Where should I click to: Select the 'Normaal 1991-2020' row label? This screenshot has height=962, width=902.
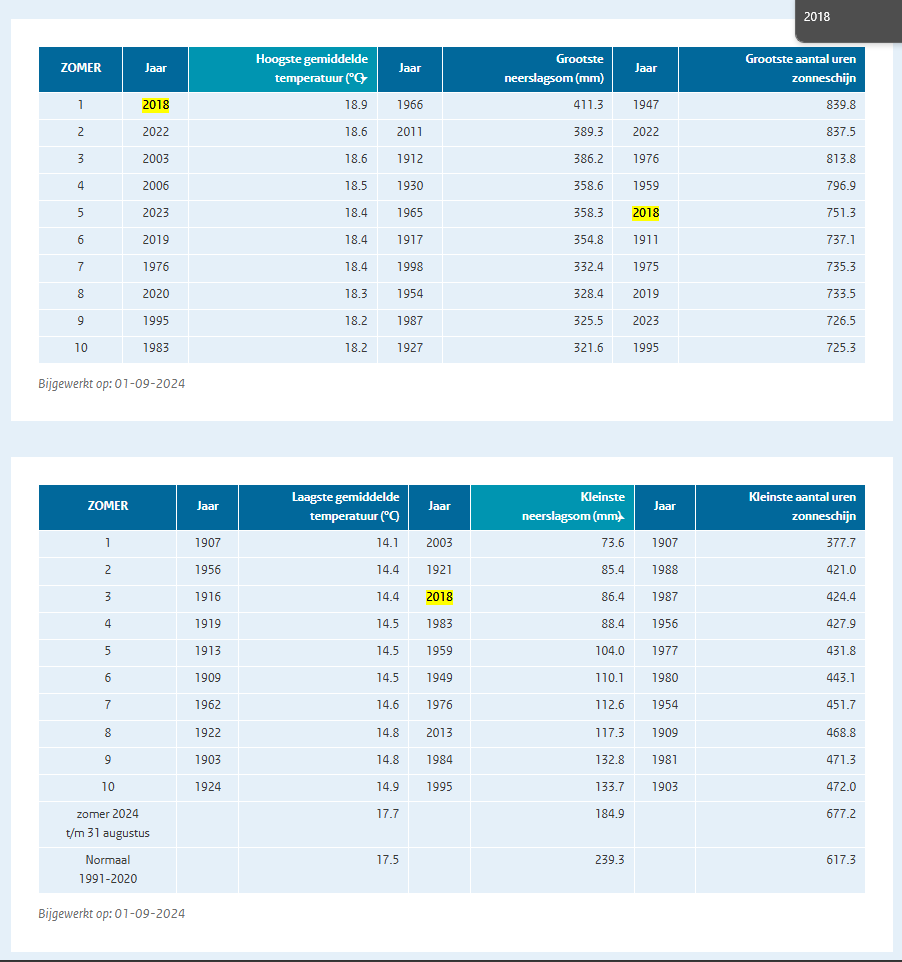point(108,869)
